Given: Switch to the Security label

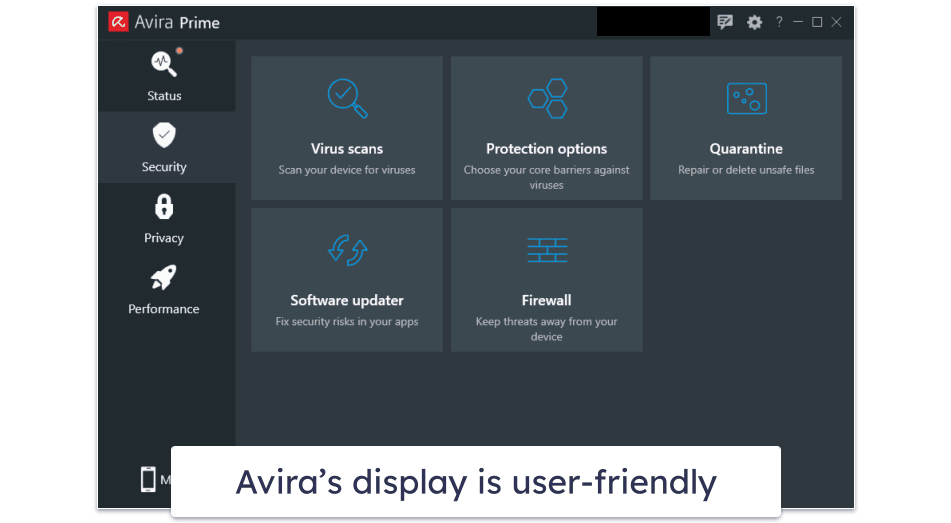Looking at the screenshot, I should (164, 167).
